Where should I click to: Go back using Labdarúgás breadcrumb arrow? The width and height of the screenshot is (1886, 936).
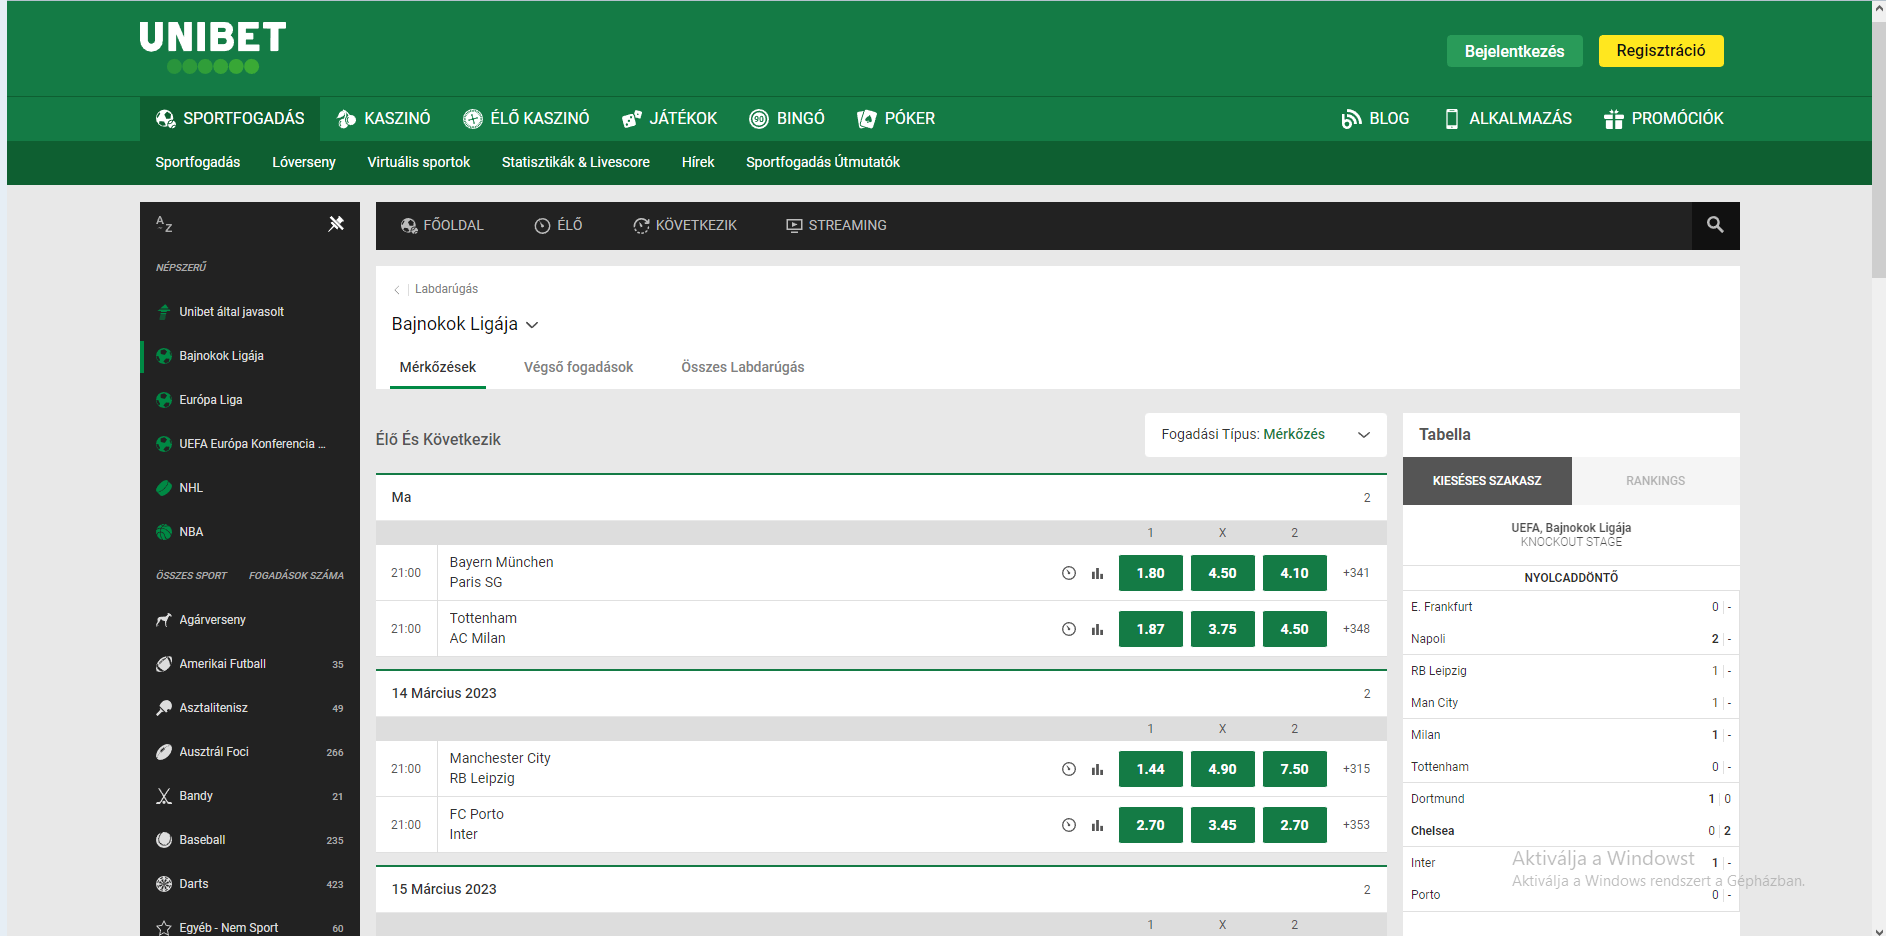click(397, 289)
